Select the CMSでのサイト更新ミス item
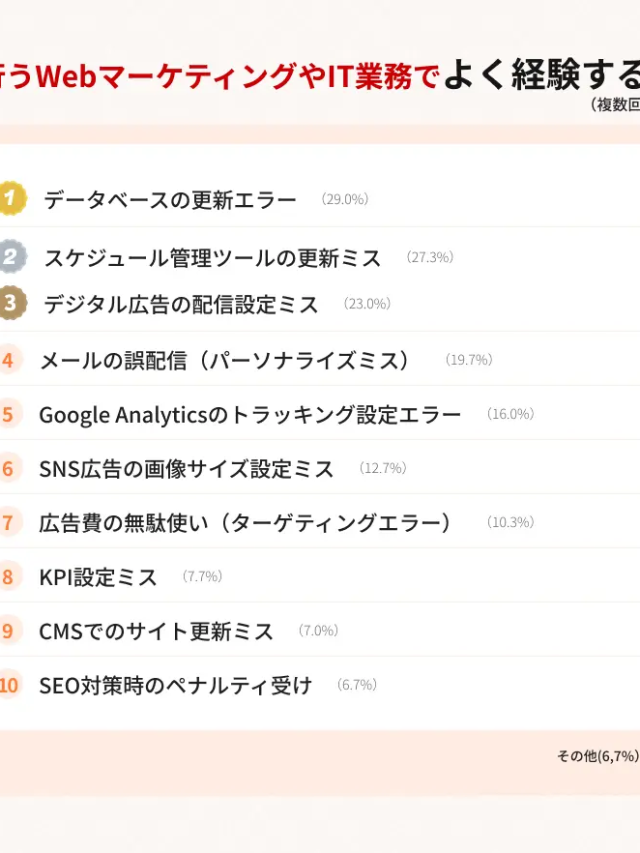The image size is (640, 853). pyautogui.click(x=156, y=631)
